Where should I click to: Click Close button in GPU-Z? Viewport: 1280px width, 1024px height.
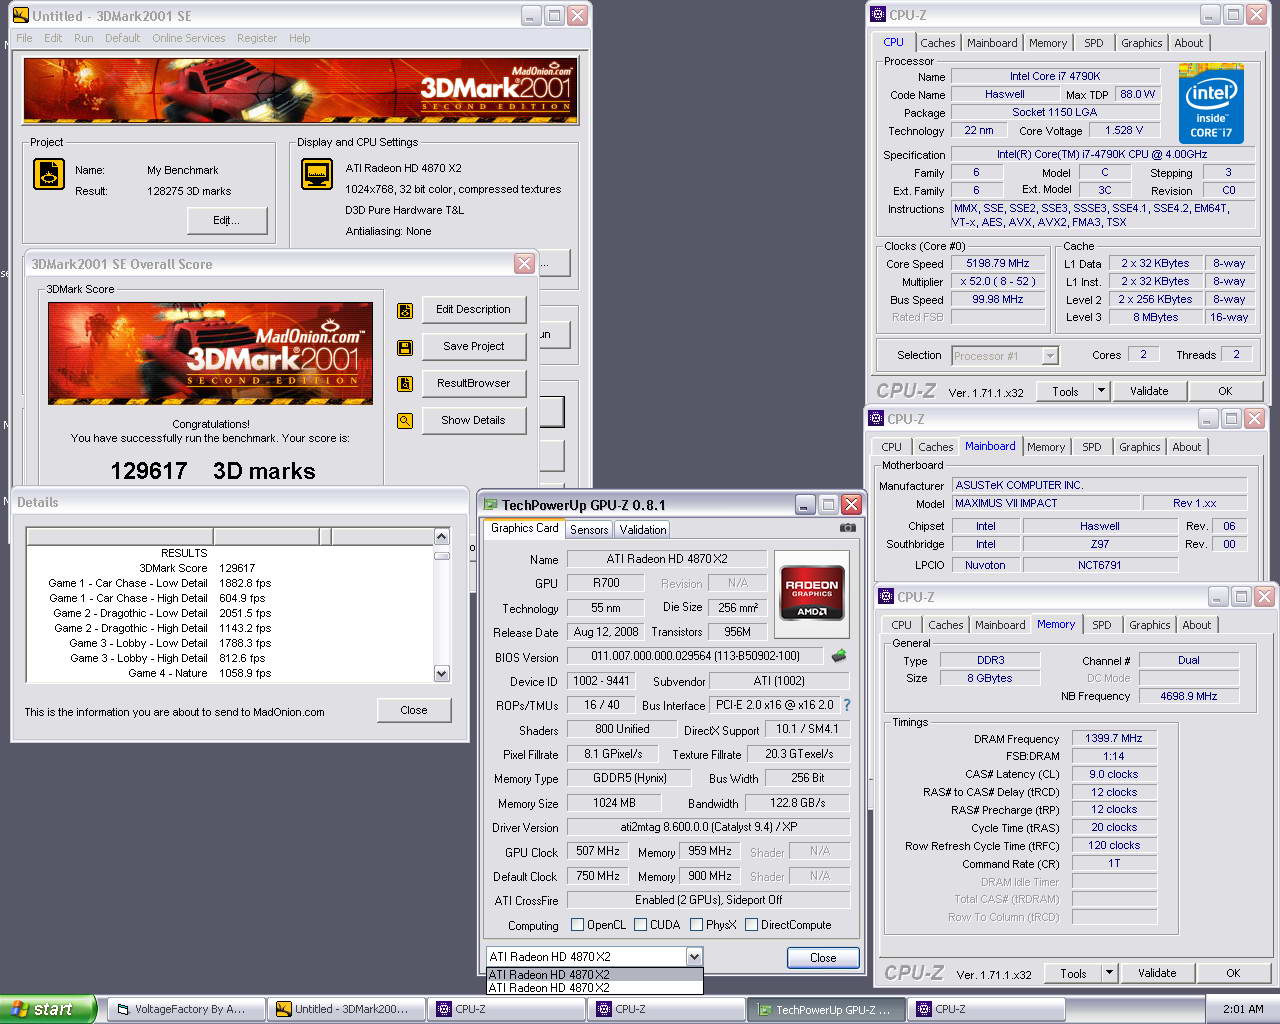tap(823, 957)
